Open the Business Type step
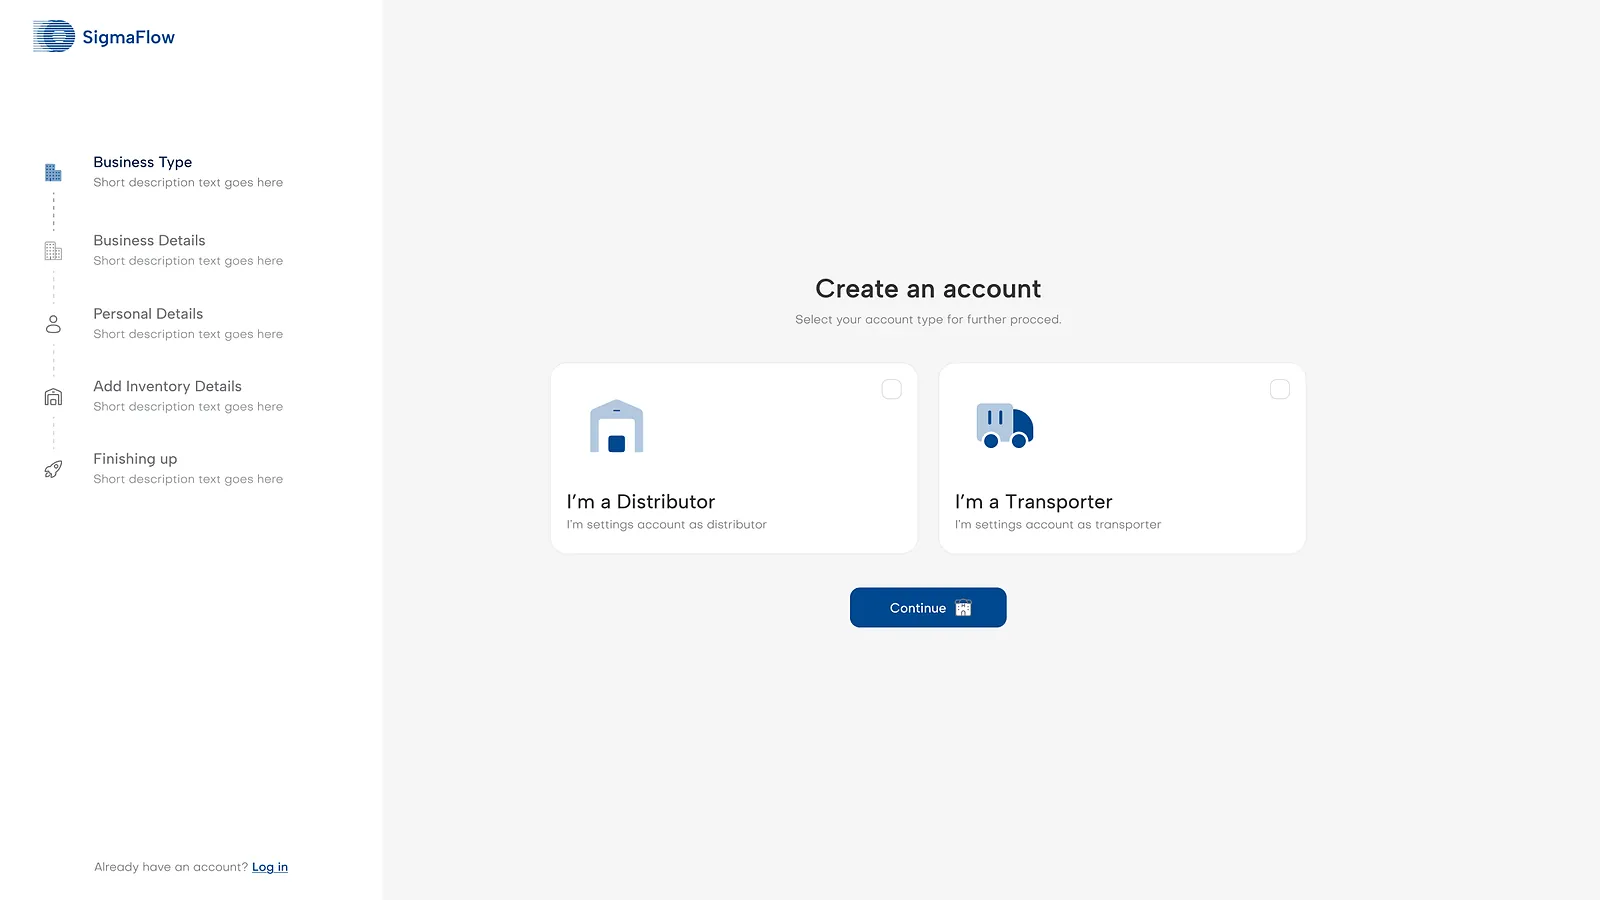1600x900 pixels. coord(143,162)
